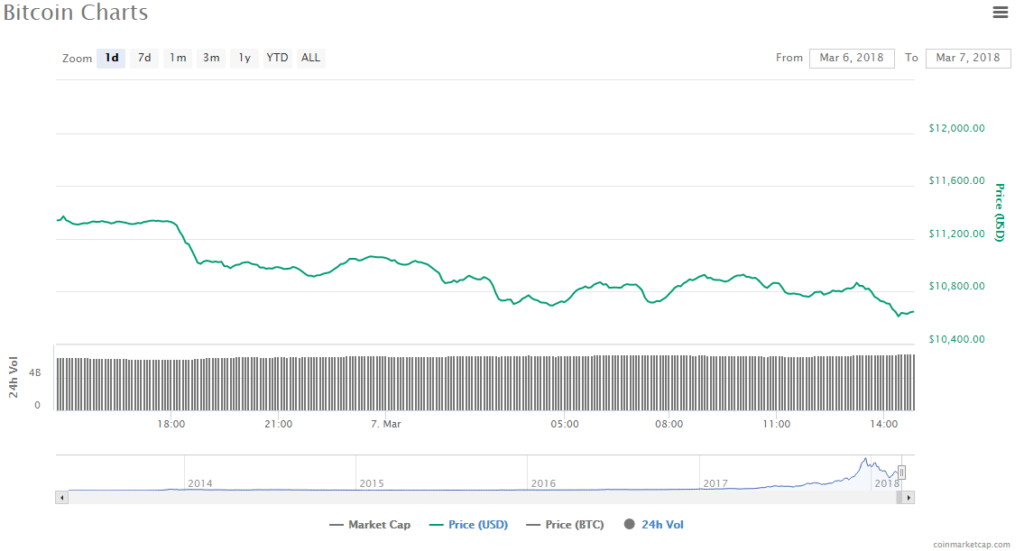Click the green price line near 05:00
Screen dimensions: 1024x551
[565, 300]
